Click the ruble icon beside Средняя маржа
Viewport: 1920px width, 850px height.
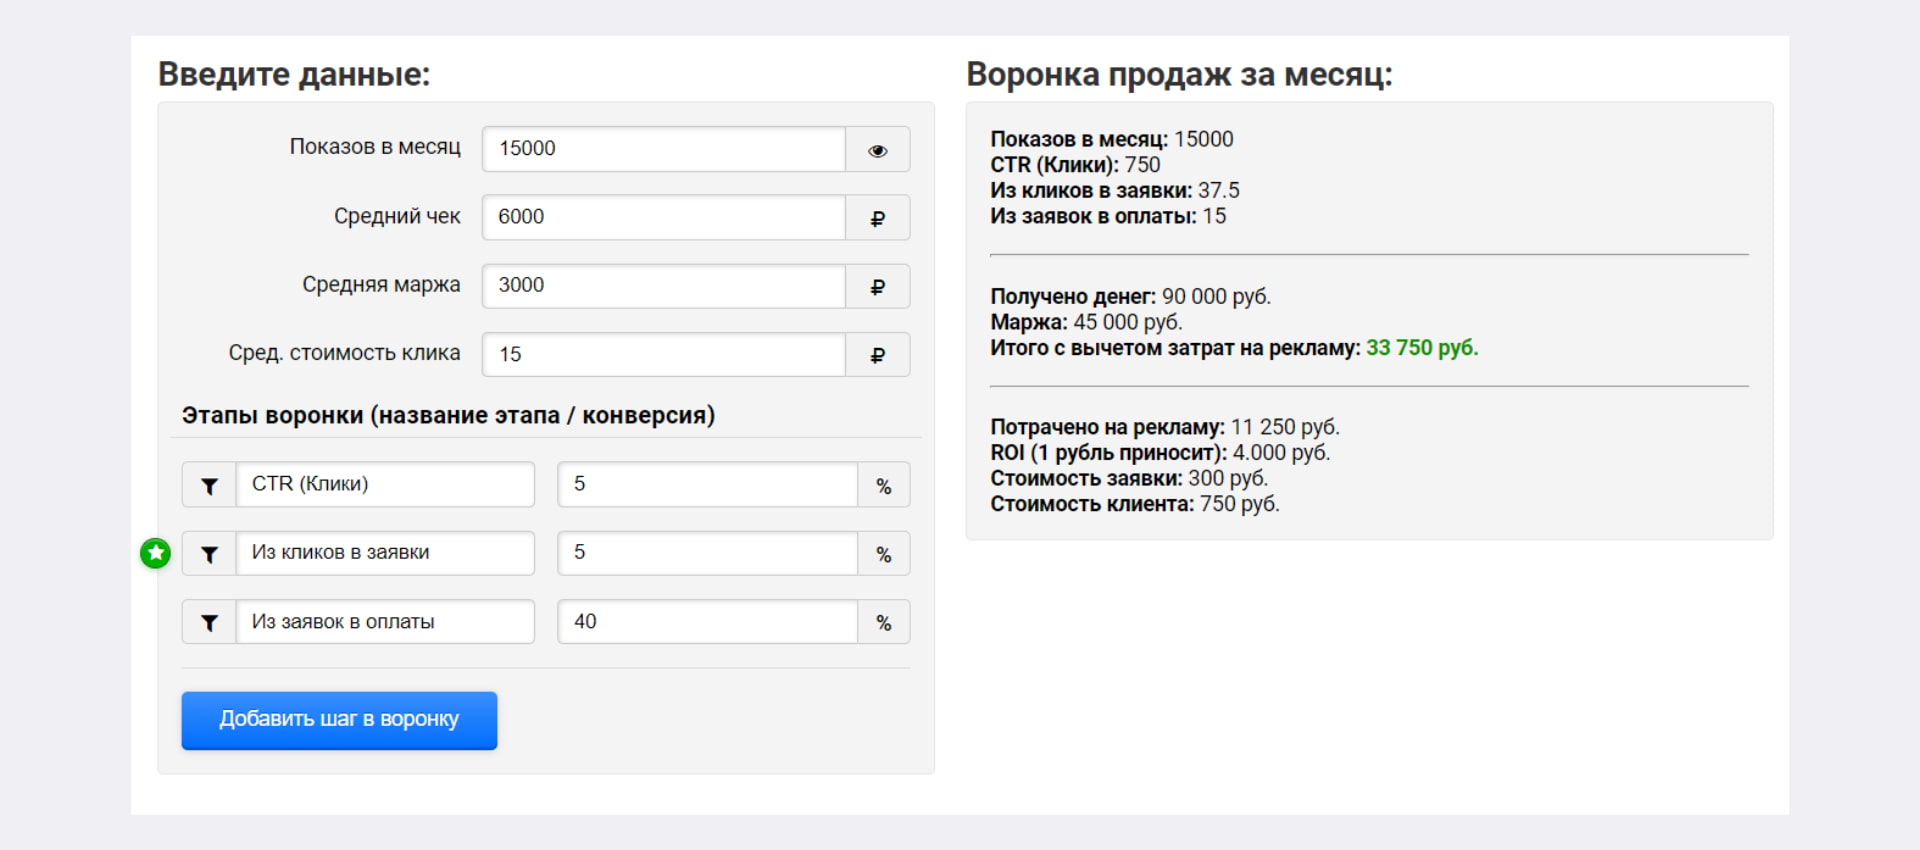[877, 287]
